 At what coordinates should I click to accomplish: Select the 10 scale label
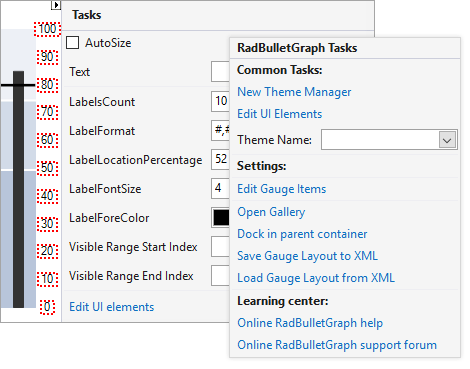47,279
